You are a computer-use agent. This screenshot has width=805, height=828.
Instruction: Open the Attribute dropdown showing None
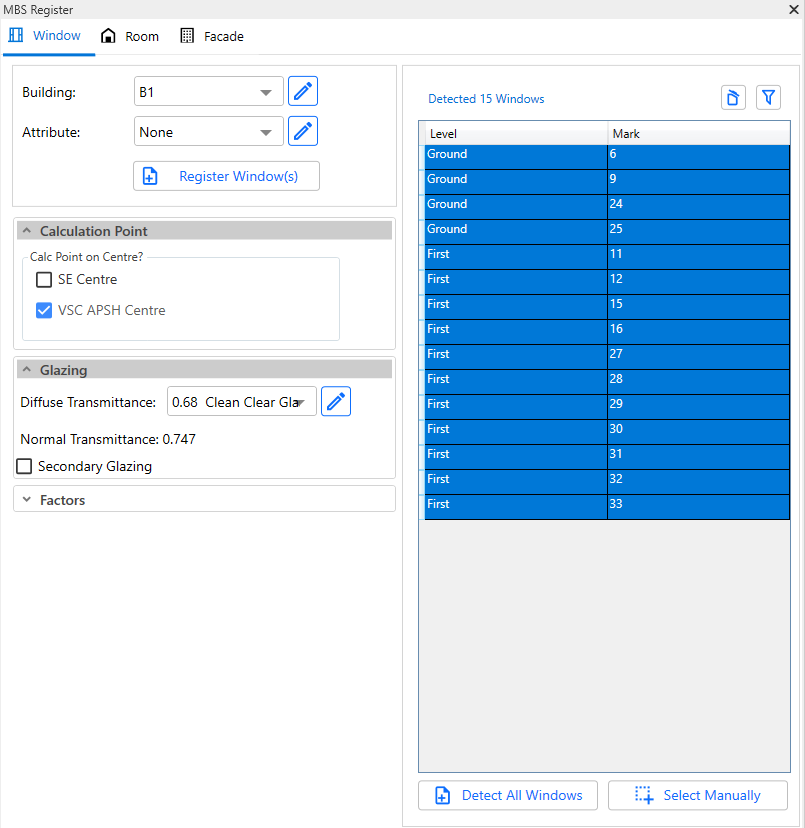(208, 131)
